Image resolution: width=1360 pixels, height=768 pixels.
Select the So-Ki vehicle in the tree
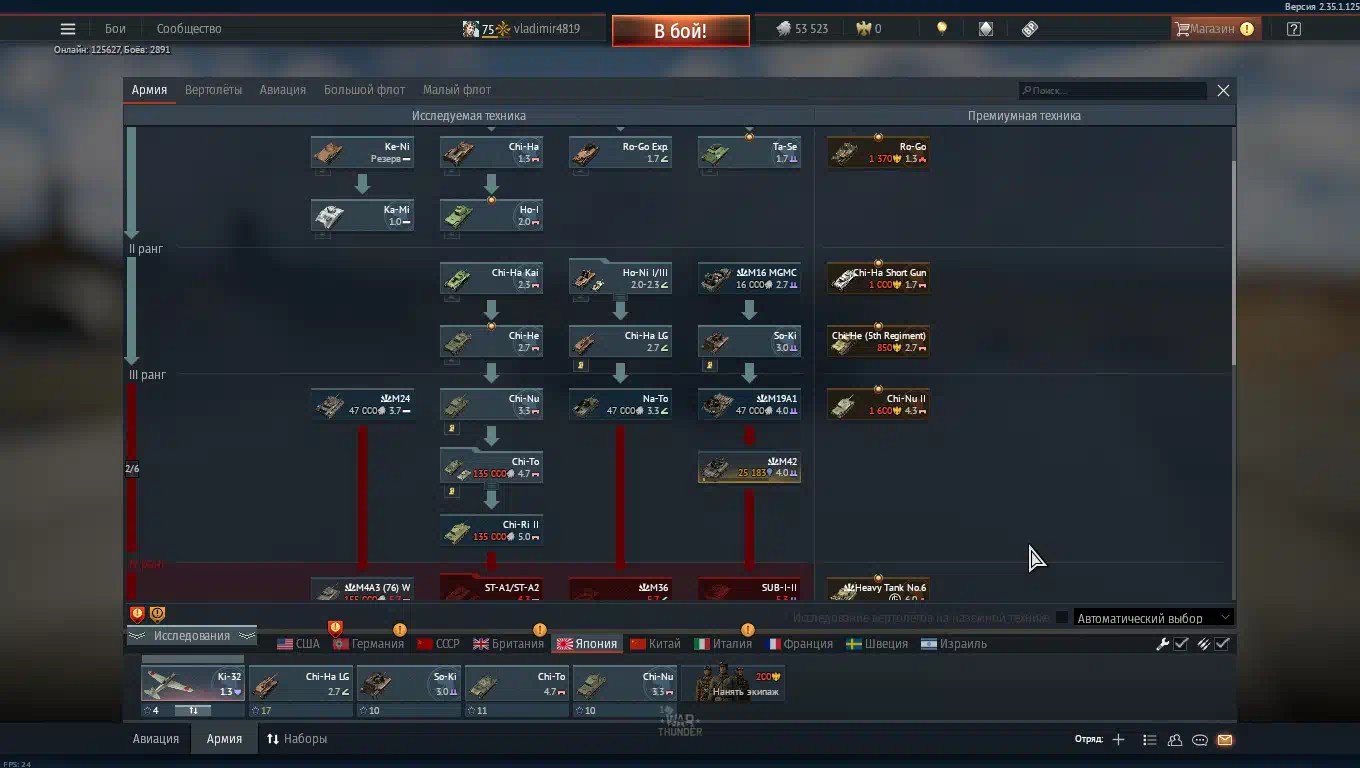coord(749,342)
